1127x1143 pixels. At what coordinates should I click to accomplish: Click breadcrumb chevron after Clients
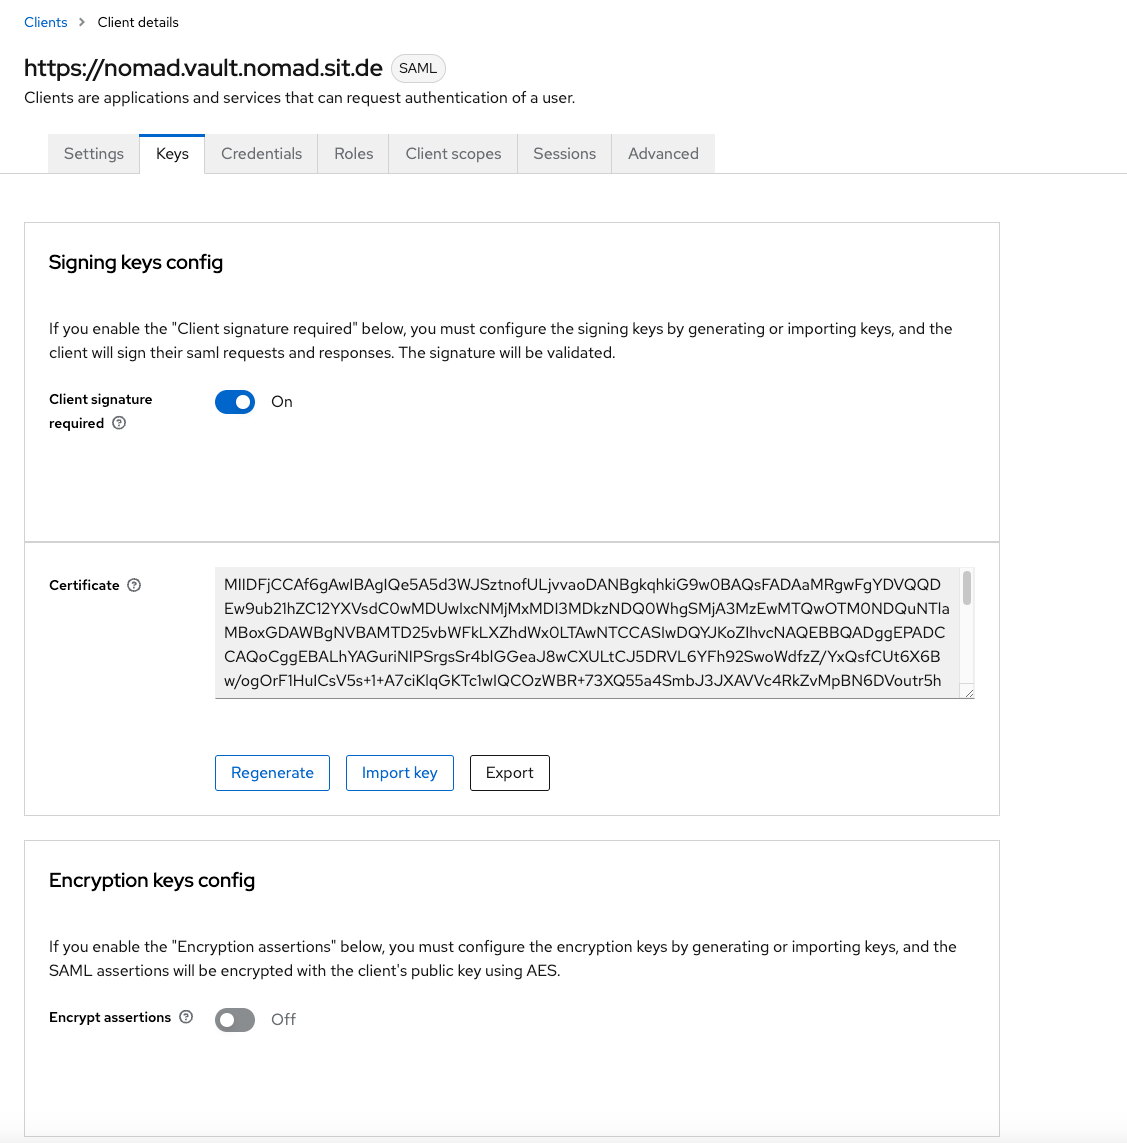[x=82, y=22]
